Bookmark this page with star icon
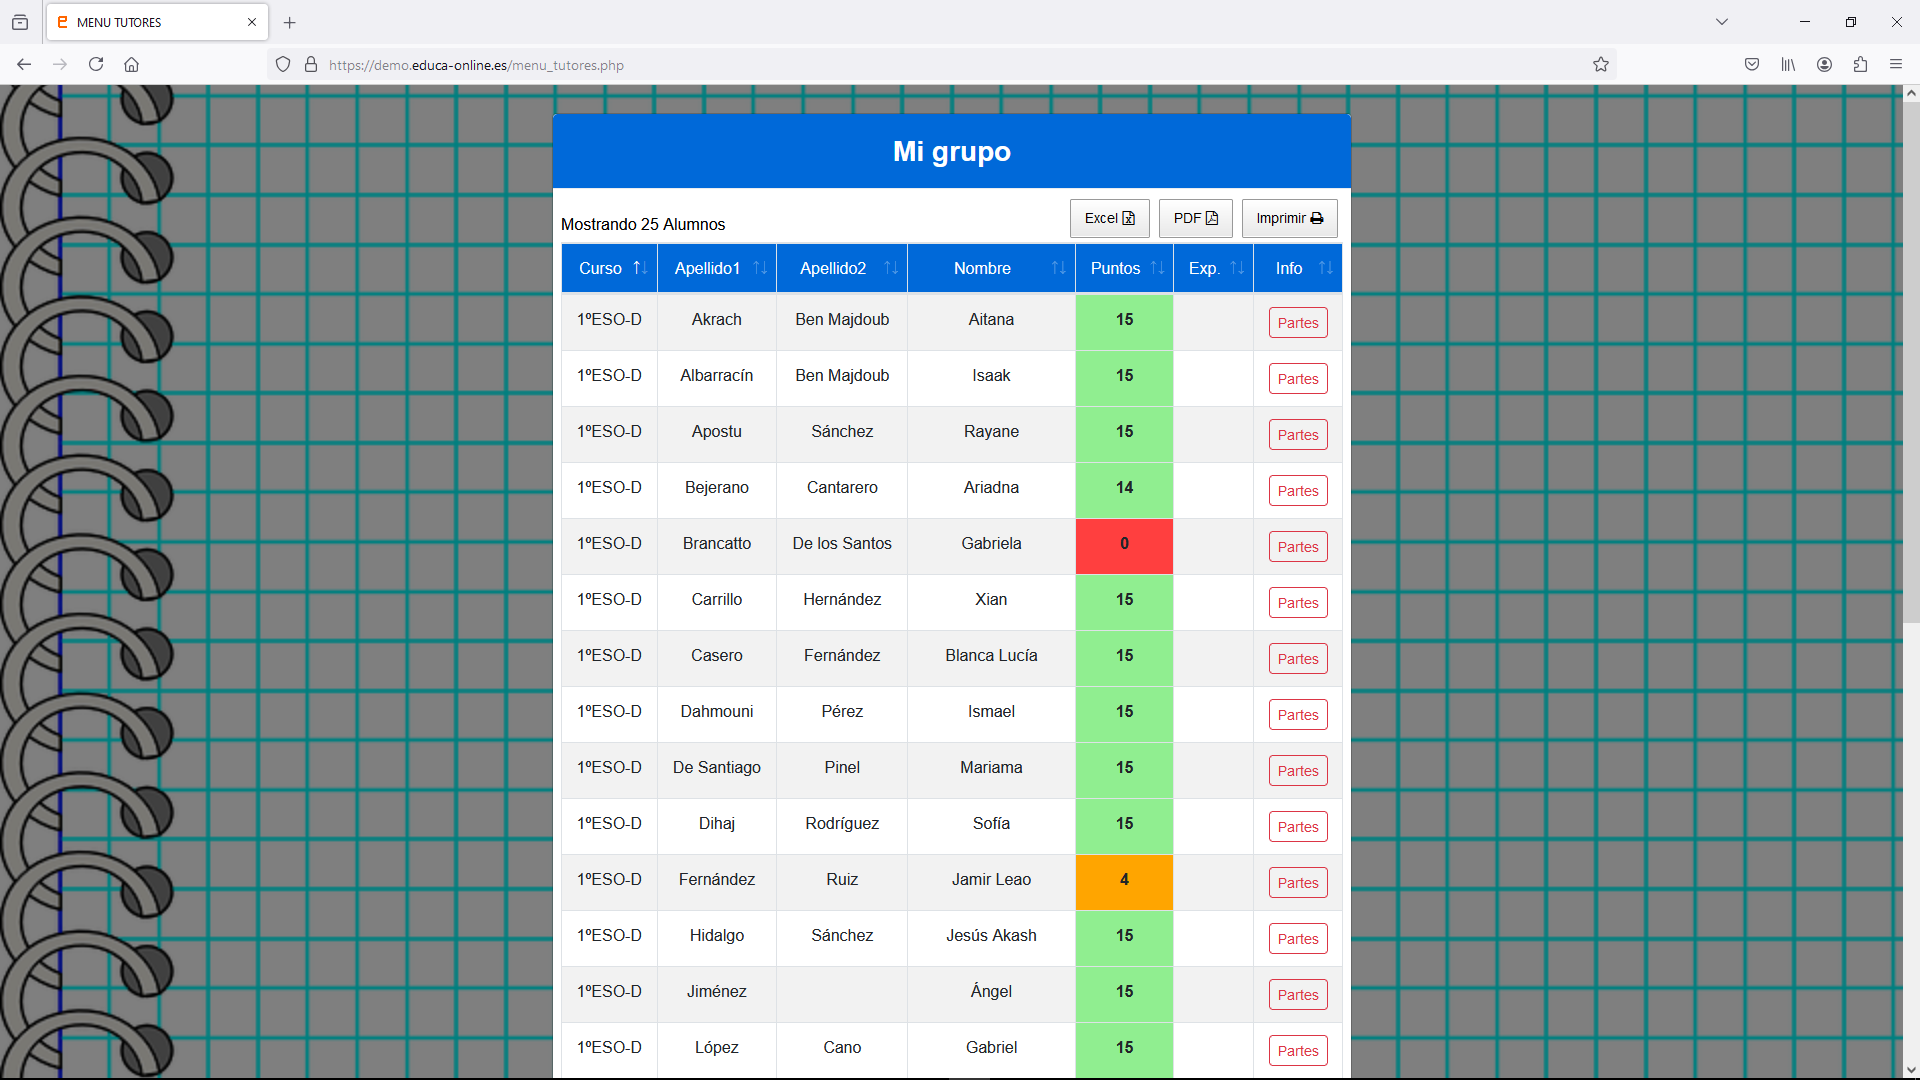Image resolution: width=1920 pixels, height=1080 pixels. 1601,65
